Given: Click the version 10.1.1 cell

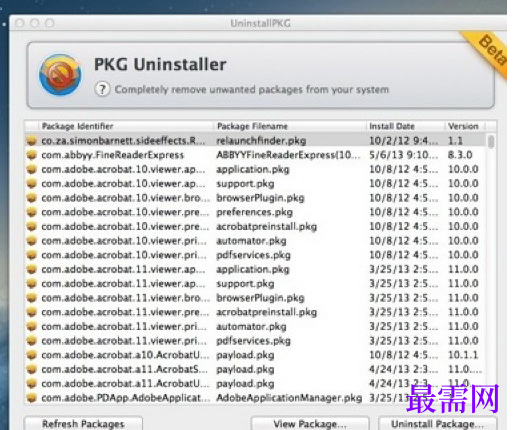Looking at the screenshot, I should coord(463,355).
